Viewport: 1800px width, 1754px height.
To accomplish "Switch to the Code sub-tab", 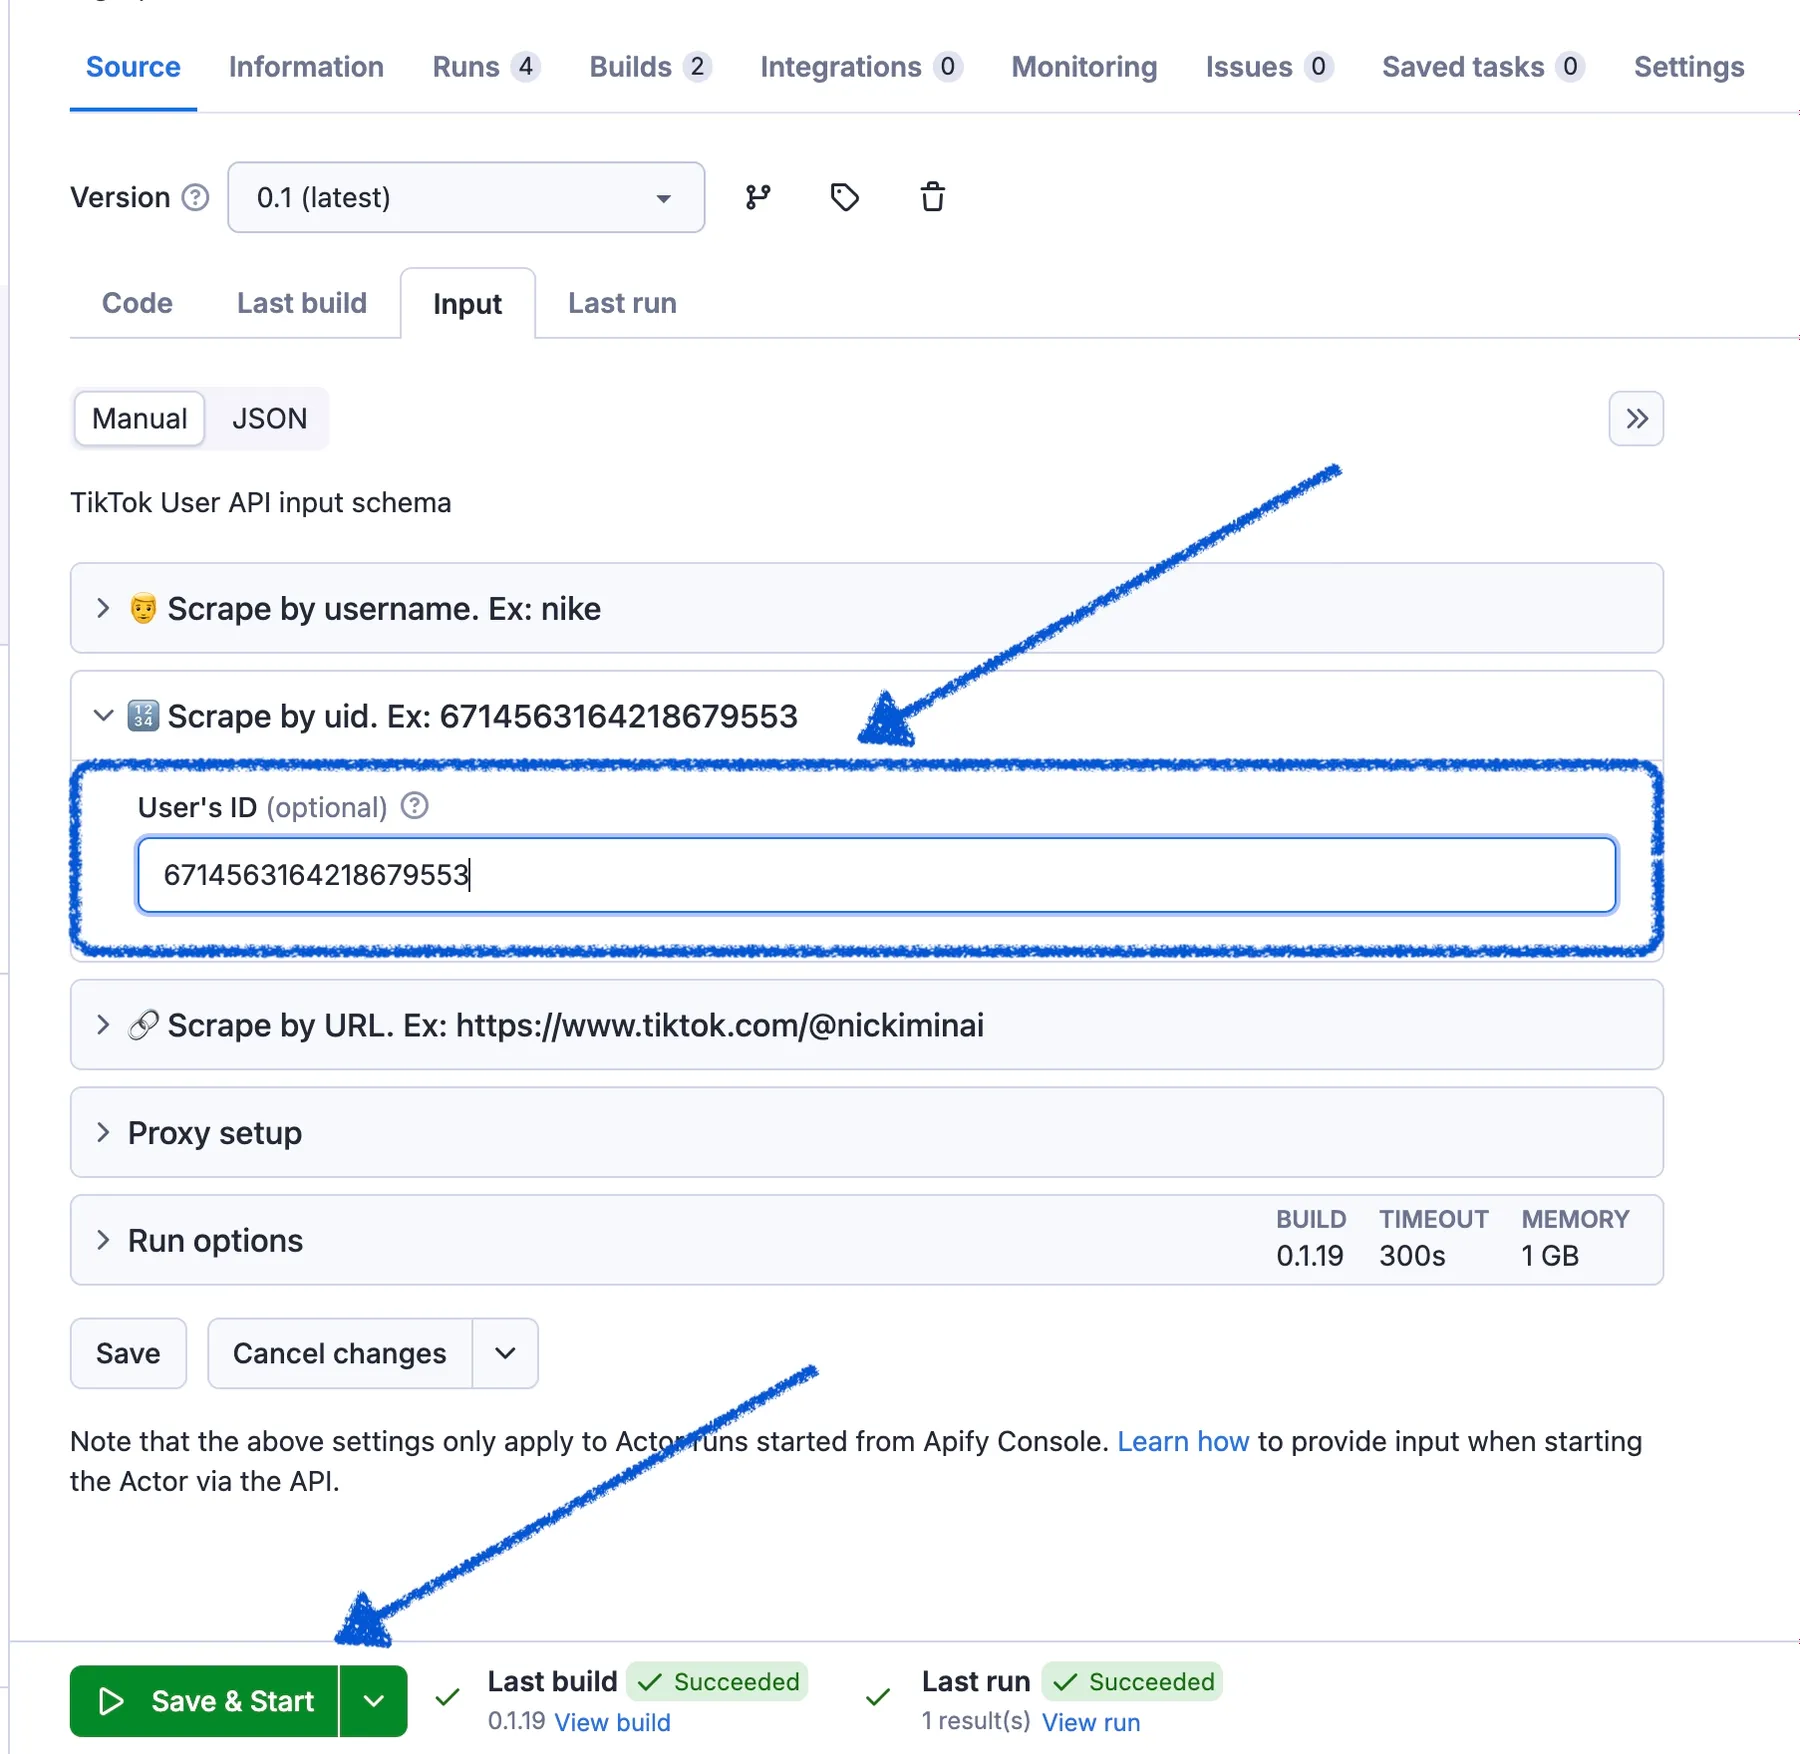I will pyautogui.click(x=137, y=303).
